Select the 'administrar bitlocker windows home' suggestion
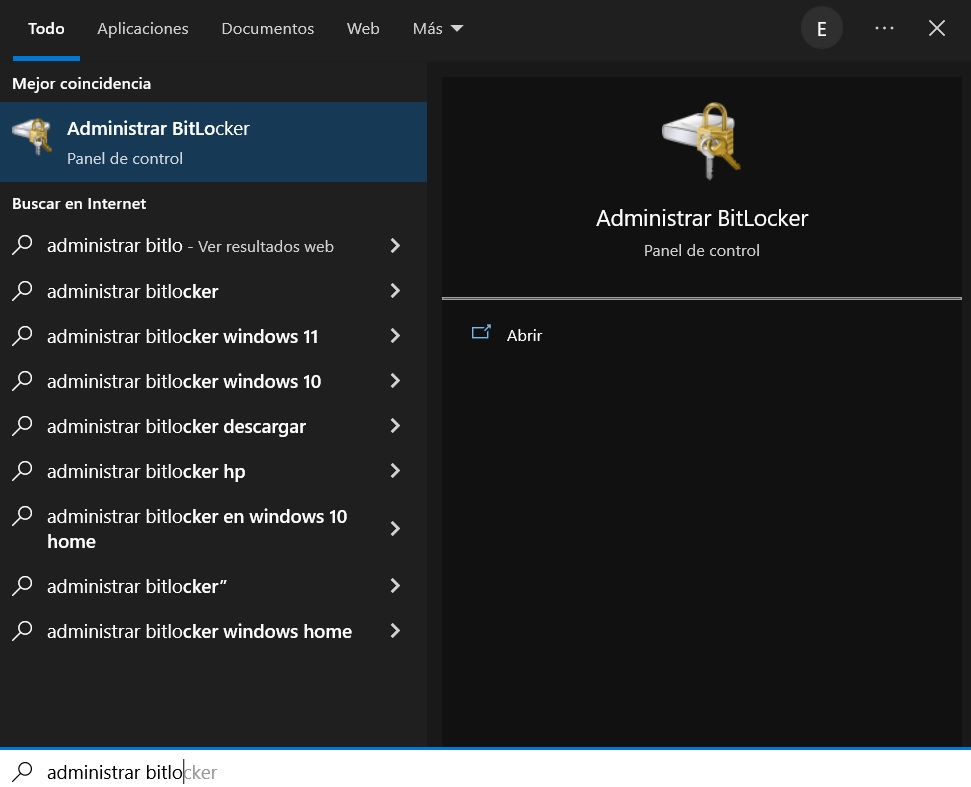This screenshot has width=971, height=787. [199, 631]
